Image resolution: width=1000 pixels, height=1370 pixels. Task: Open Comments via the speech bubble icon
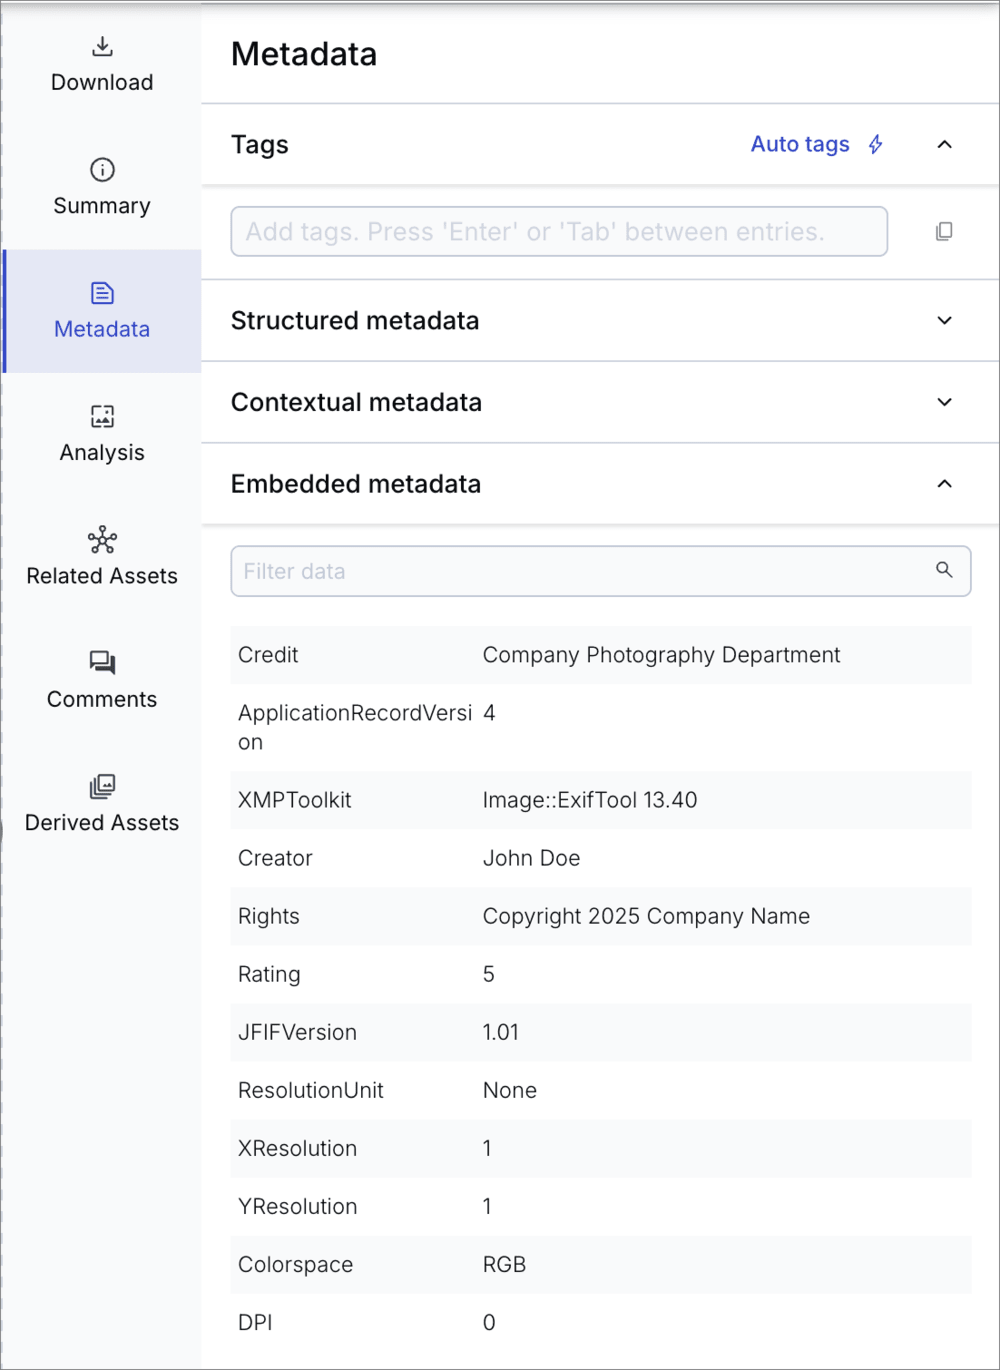pos(101,662)
